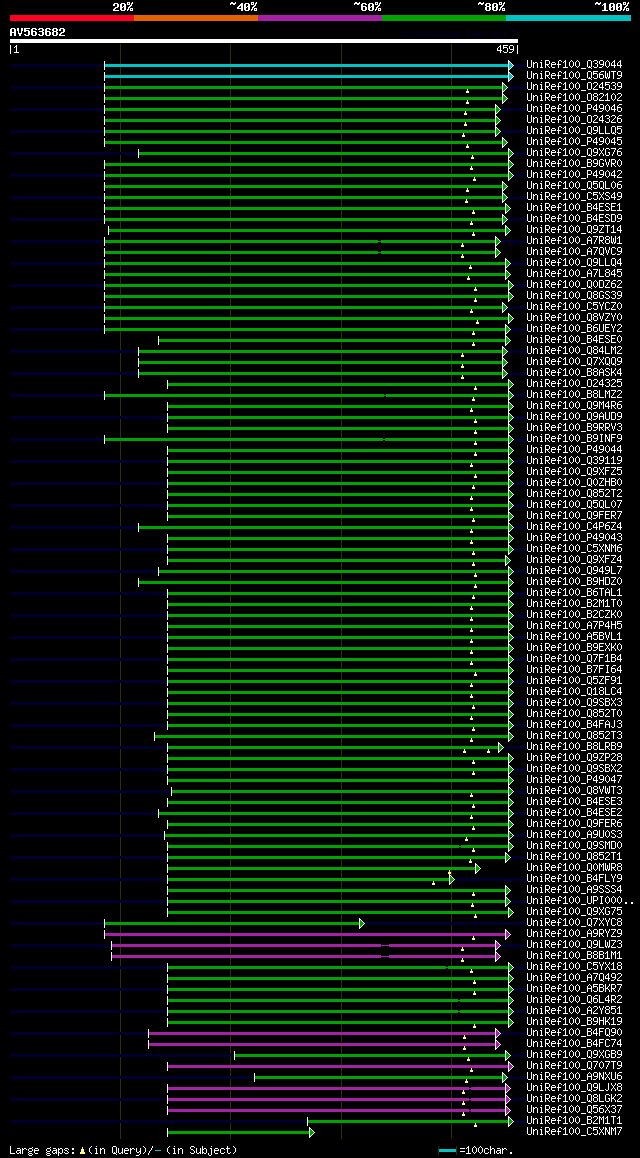Image resolution: width=640 pixels, height=1158 pixels.
Task: Select the UniRef100_A9NXU6 label
Action: coord(574,1078)
